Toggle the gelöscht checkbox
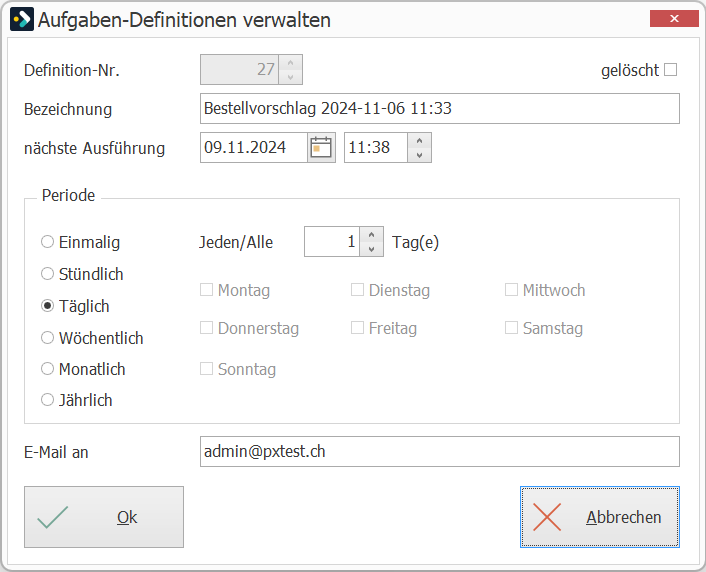 [x=670, y=70]
